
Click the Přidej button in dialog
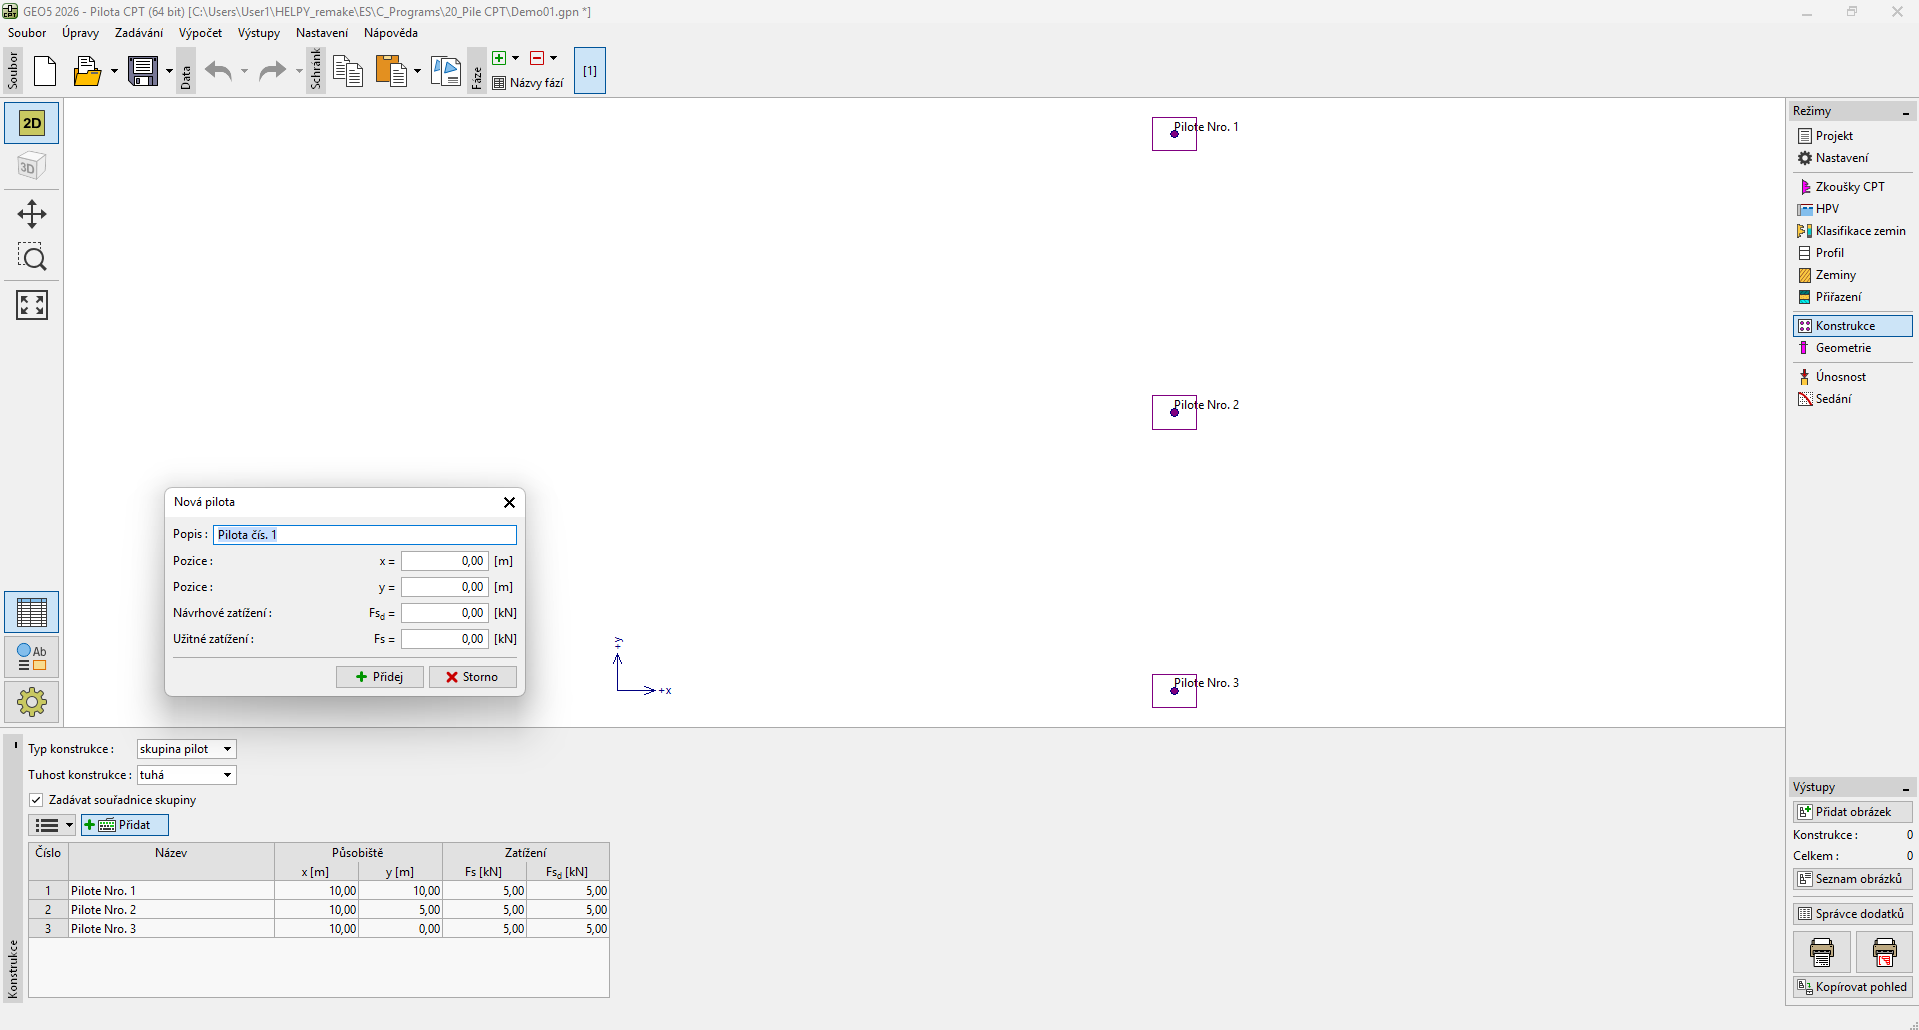[379, 677]
